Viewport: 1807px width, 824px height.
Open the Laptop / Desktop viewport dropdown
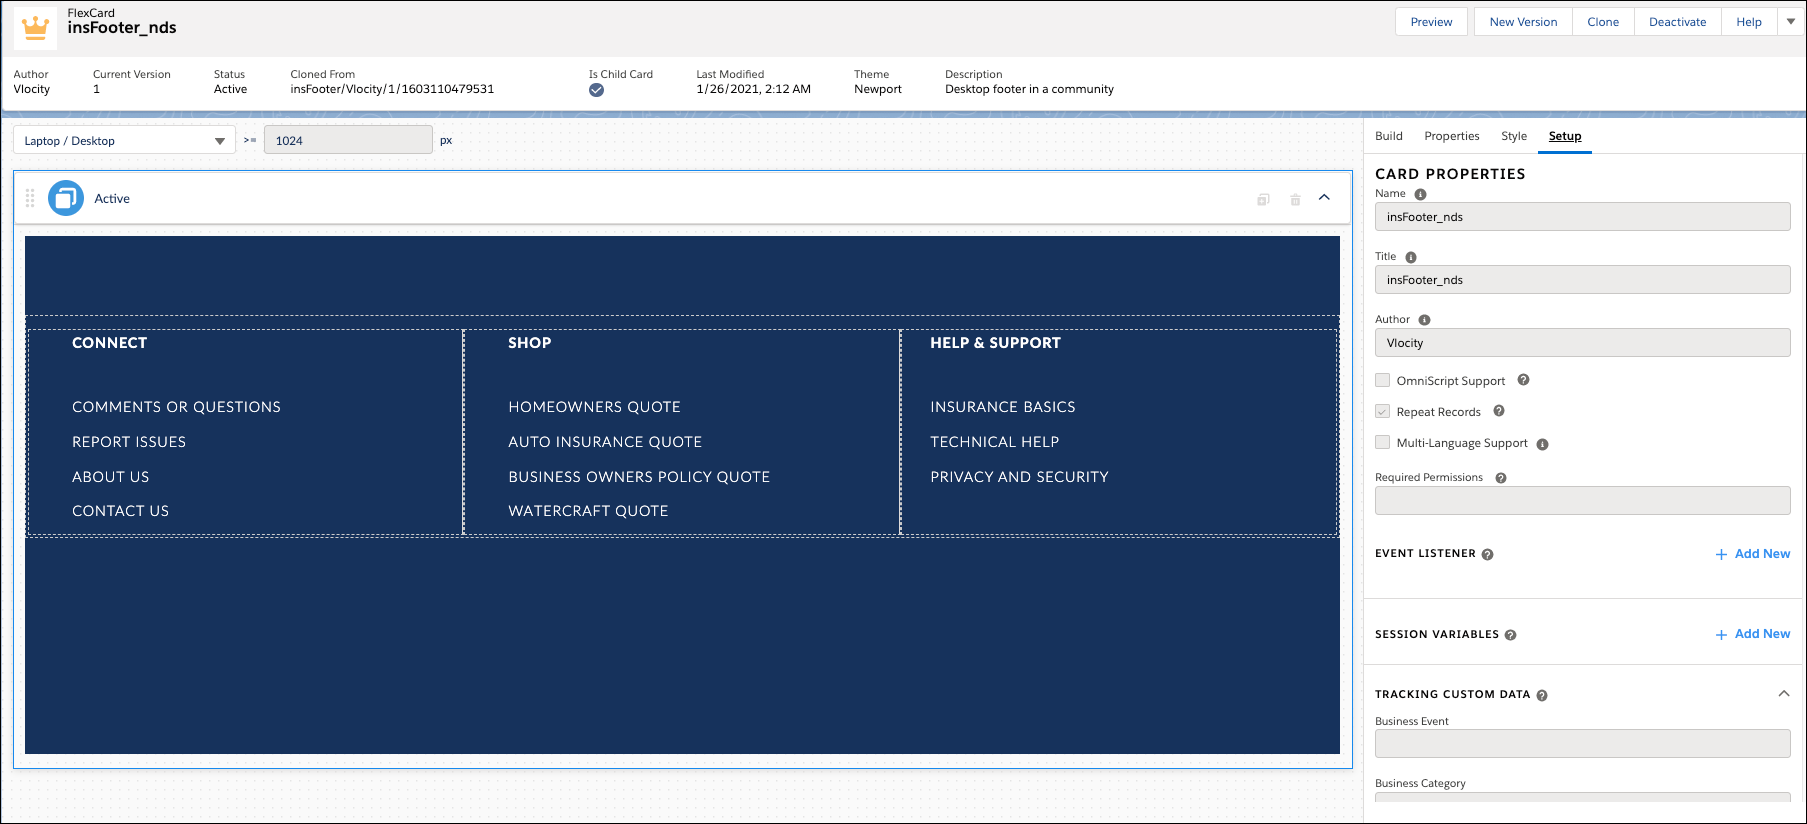tap(124, 140)
